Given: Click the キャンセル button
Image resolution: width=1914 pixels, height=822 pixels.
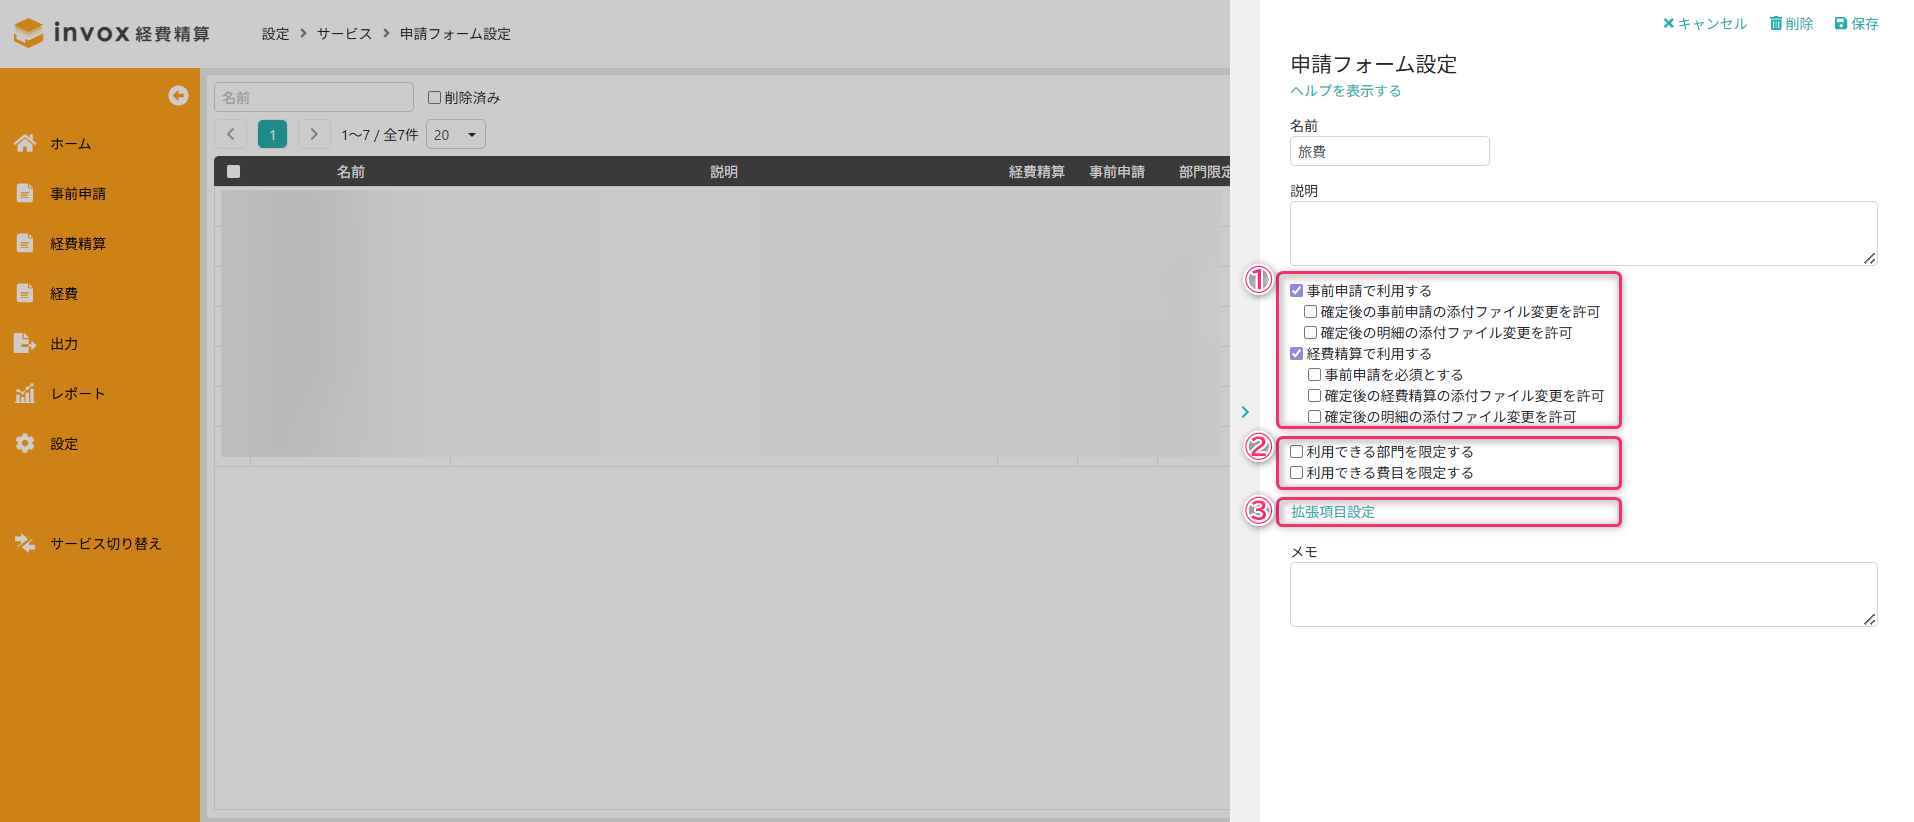Looking at the screenshot, I should coord(1705,23).
